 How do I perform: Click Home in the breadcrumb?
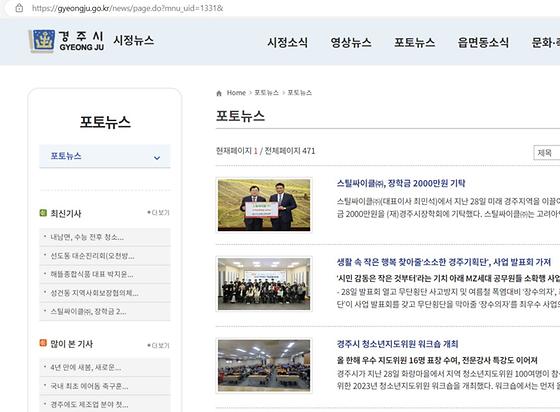[x=236, y=93]
